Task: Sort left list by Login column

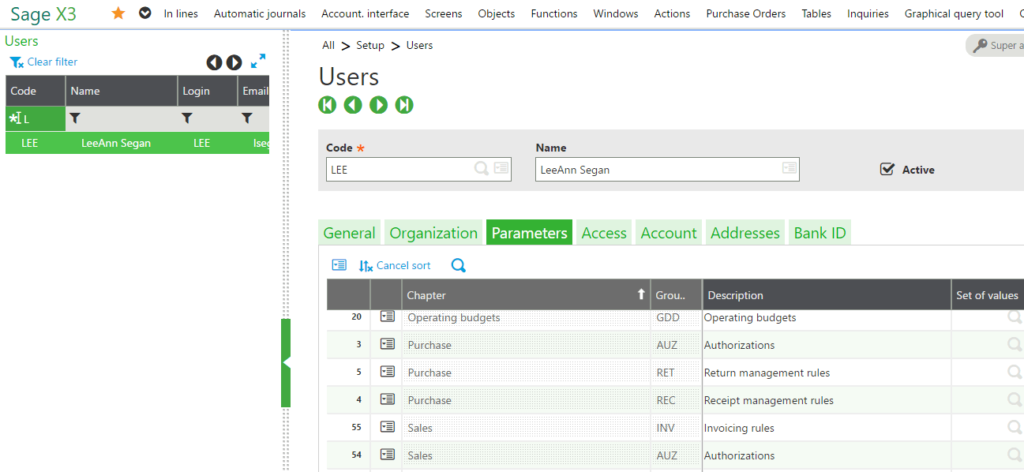Action: [208, 91]
